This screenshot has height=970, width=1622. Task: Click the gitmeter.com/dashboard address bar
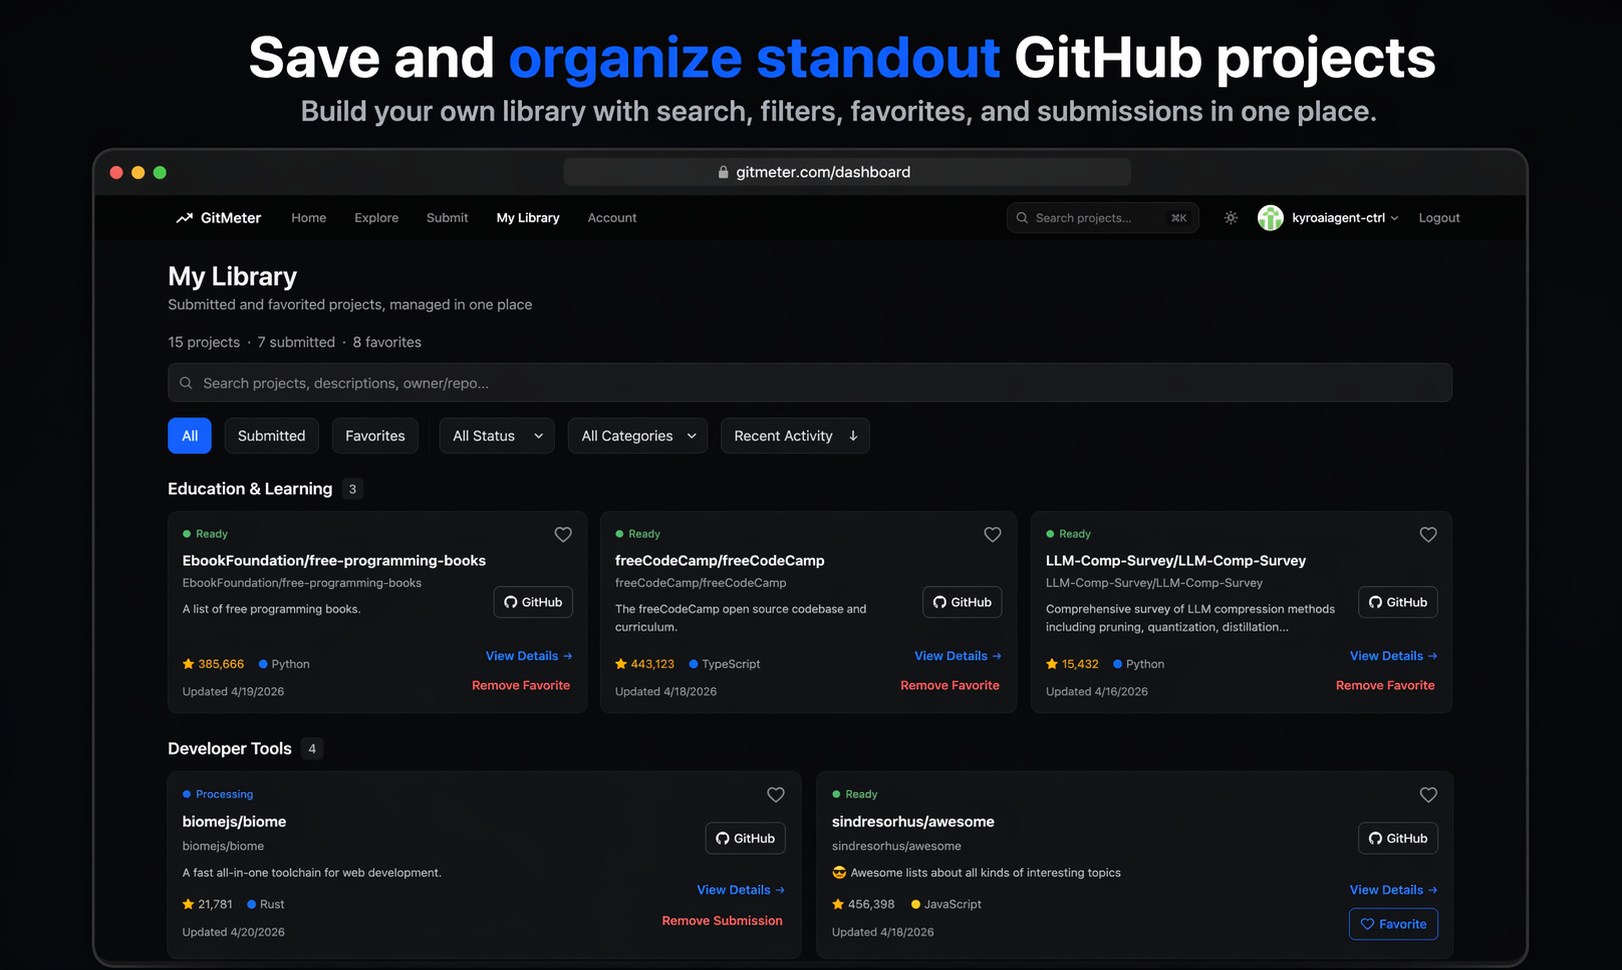(847, 172)
